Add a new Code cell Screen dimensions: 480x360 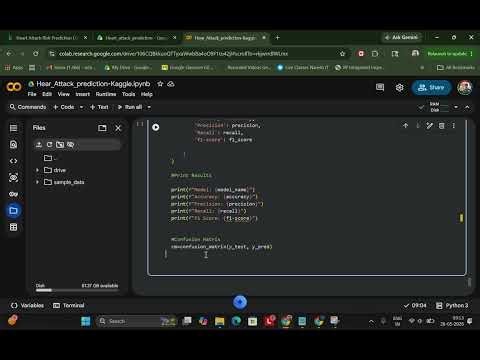pyautogui.click(x=64, y=107)
